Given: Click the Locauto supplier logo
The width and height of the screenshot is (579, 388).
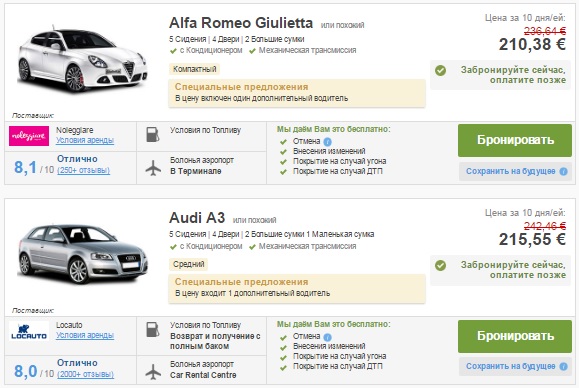Looking at the screenshot, I should point(29,331).
